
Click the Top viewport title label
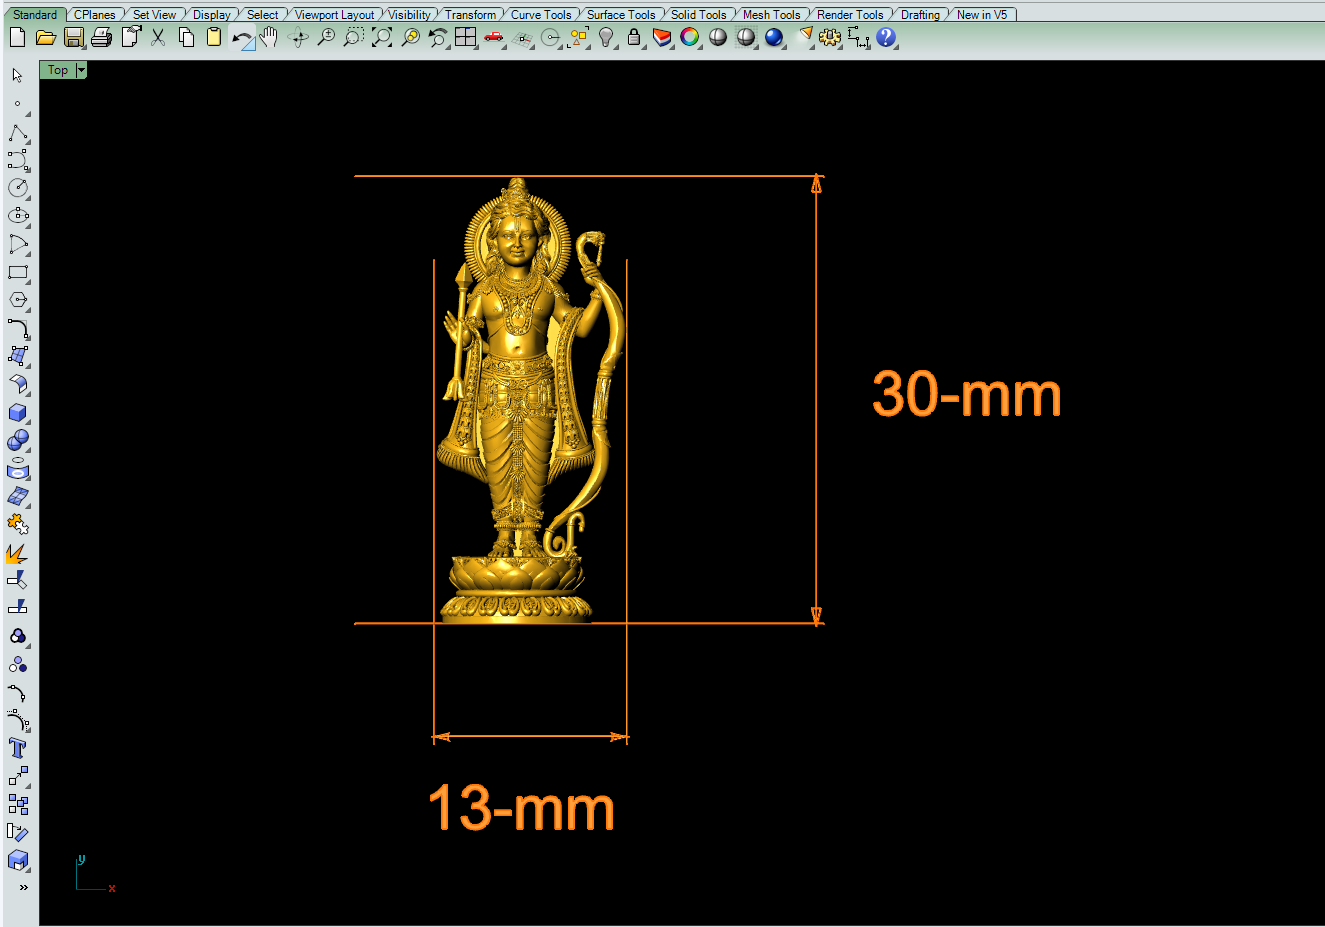58,70
